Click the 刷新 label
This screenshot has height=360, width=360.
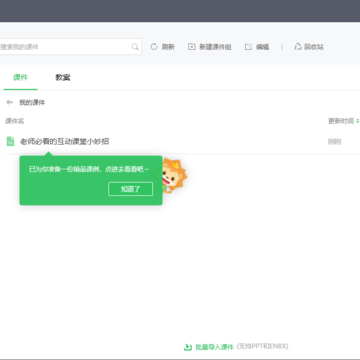168,47
